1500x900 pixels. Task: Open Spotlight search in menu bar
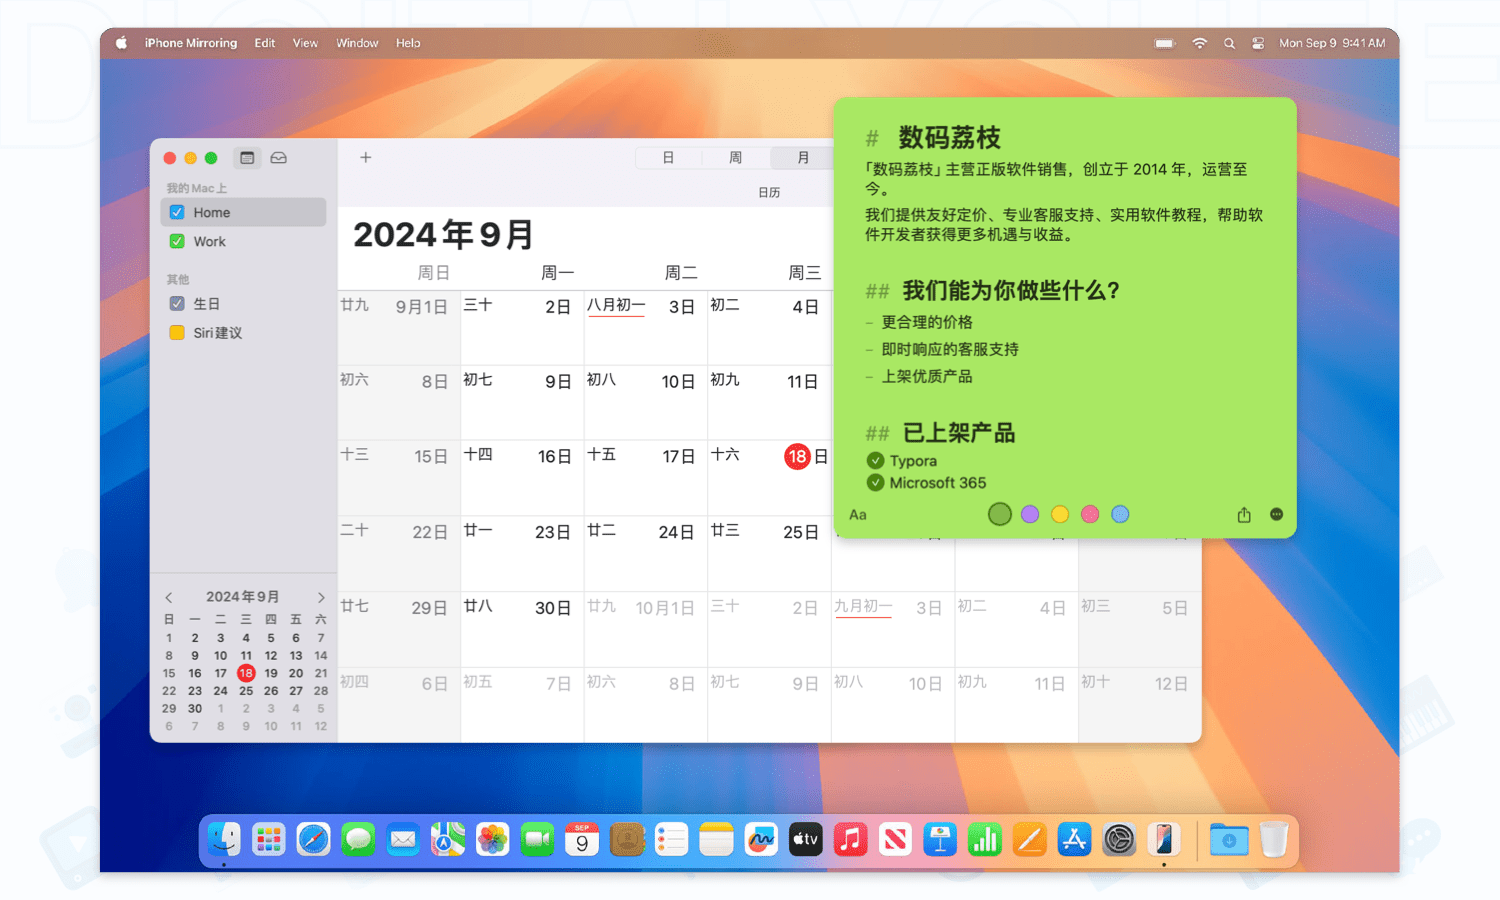point(1229,43)
